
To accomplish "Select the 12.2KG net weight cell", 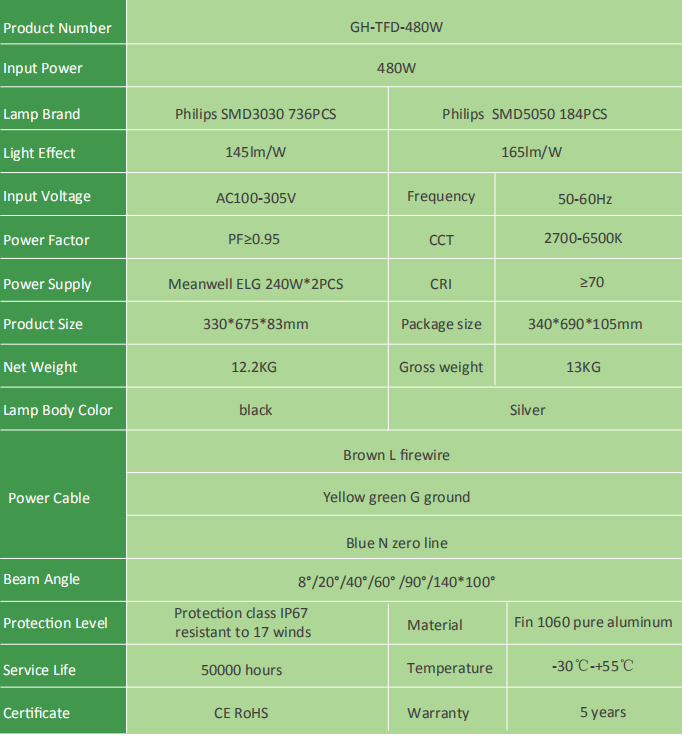I will 257,367.
